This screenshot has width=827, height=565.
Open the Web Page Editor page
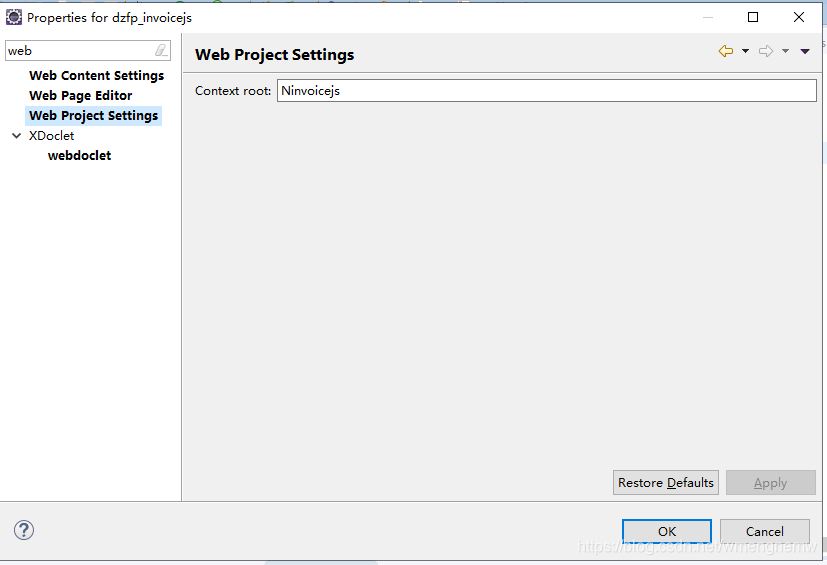tap(80, 96)
